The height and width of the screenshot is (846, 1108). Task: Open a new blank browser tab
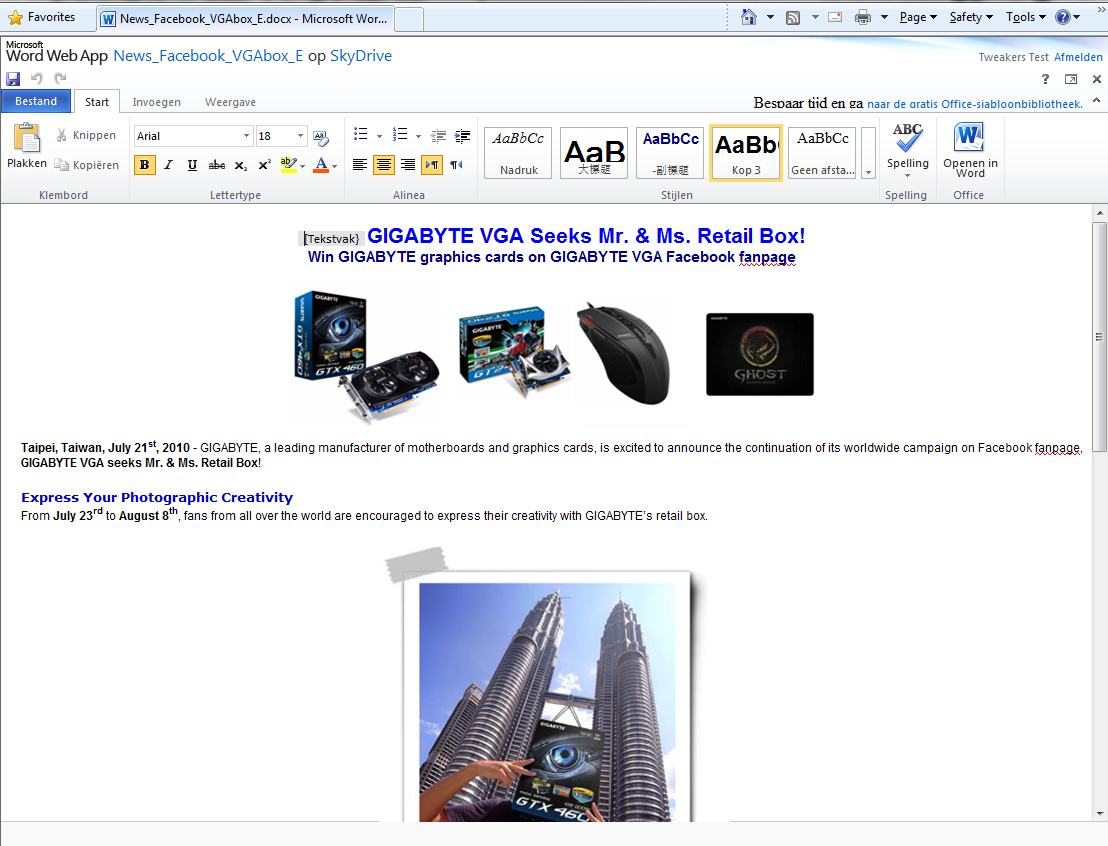coord(408,19)
